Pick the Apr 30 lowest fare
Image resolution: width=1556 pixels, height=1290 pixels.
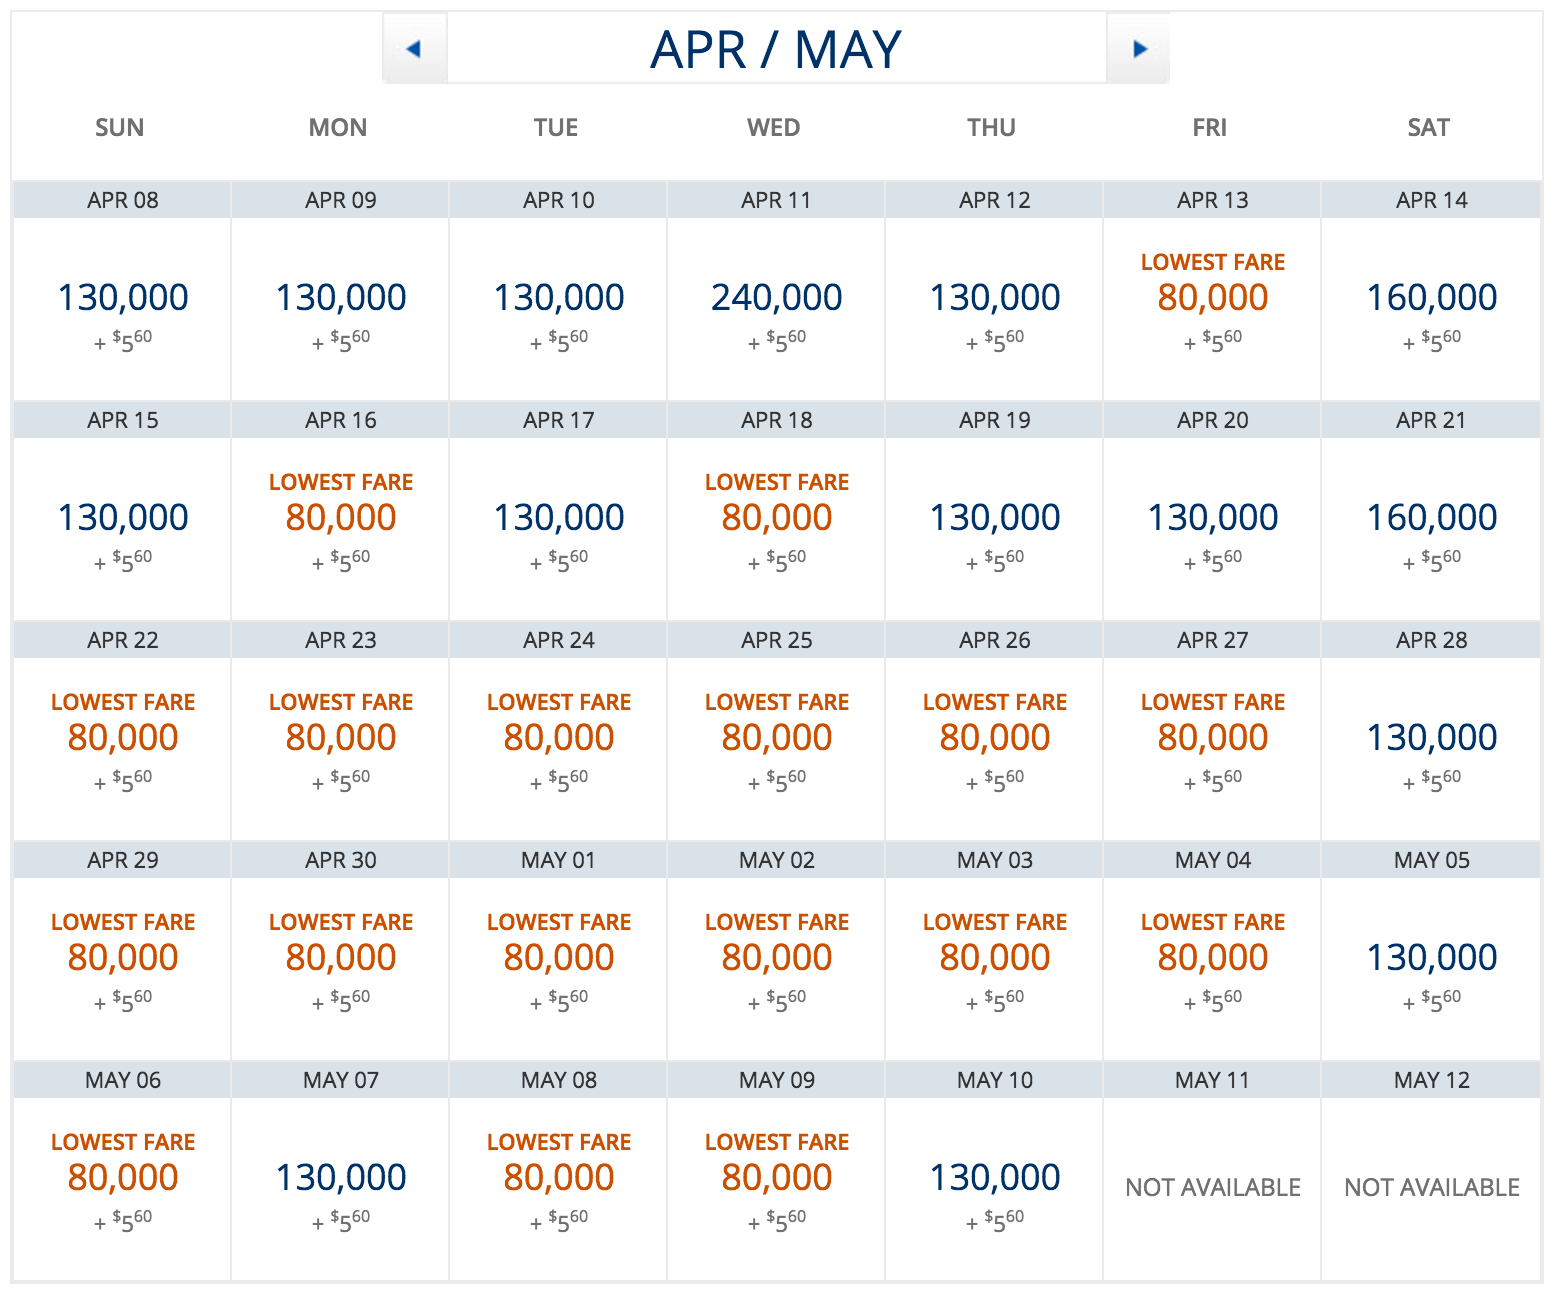pos(340,958)
